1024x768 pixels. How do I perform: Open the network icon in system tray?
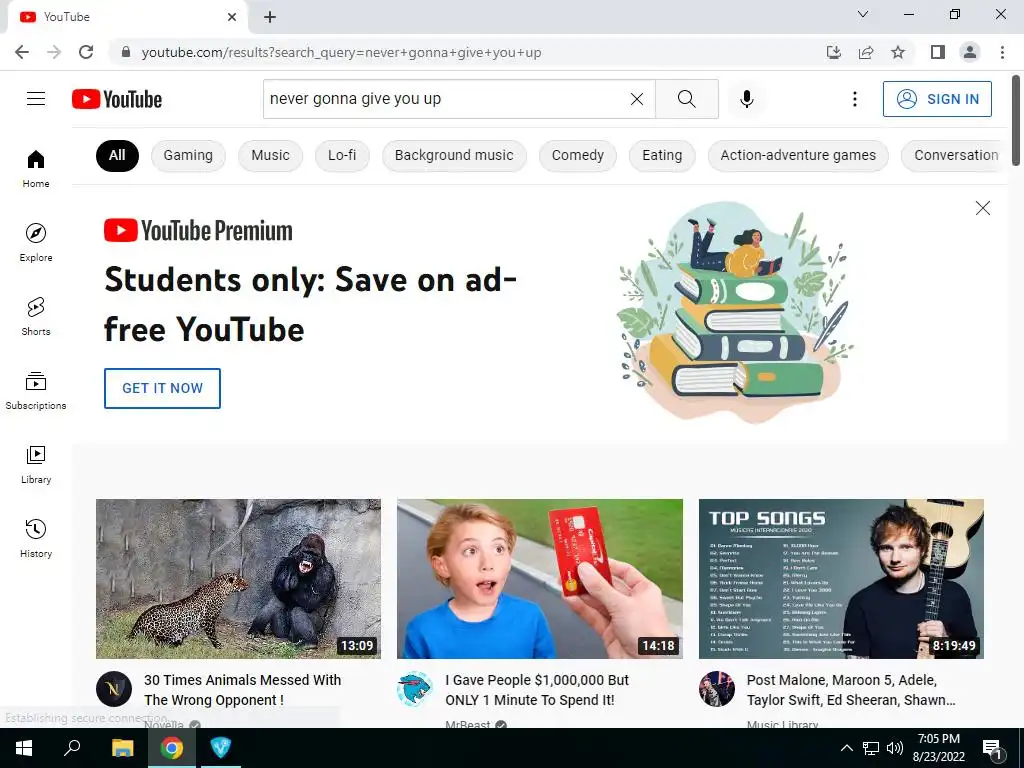click(871, 748)
